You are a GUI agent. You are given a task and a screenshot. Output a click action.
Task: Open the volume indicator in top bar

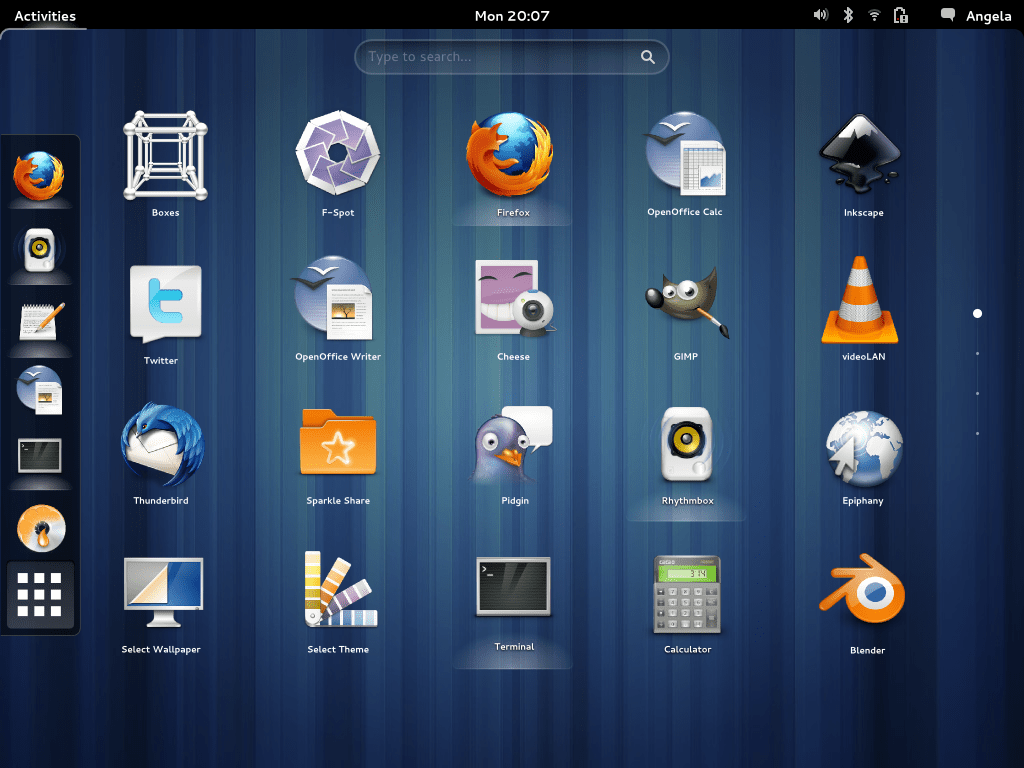tap(820, 15)
